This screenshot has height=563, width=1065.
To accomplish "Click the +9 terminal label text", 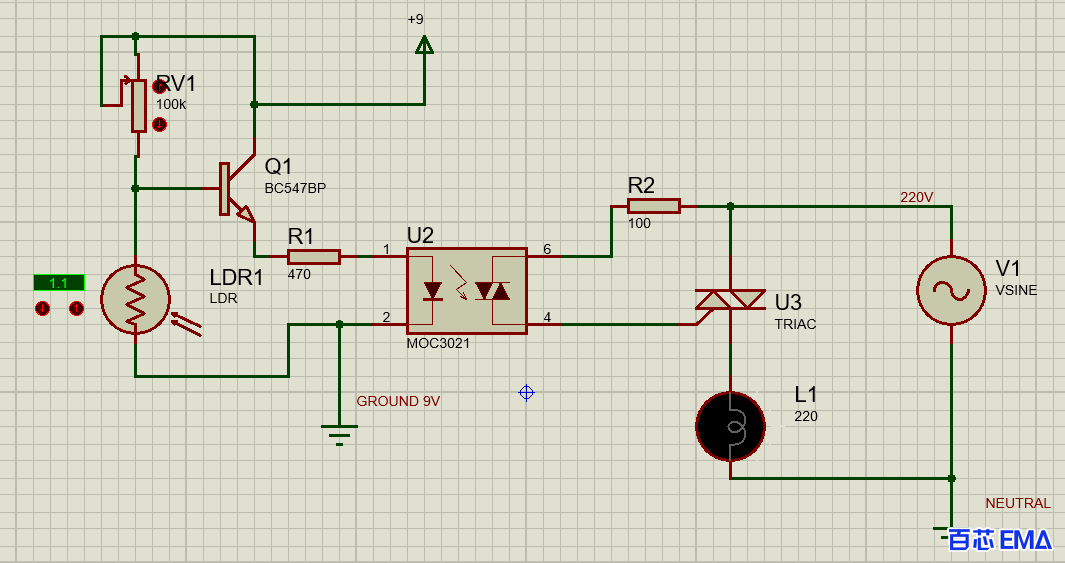I will (x=416, y=19).
